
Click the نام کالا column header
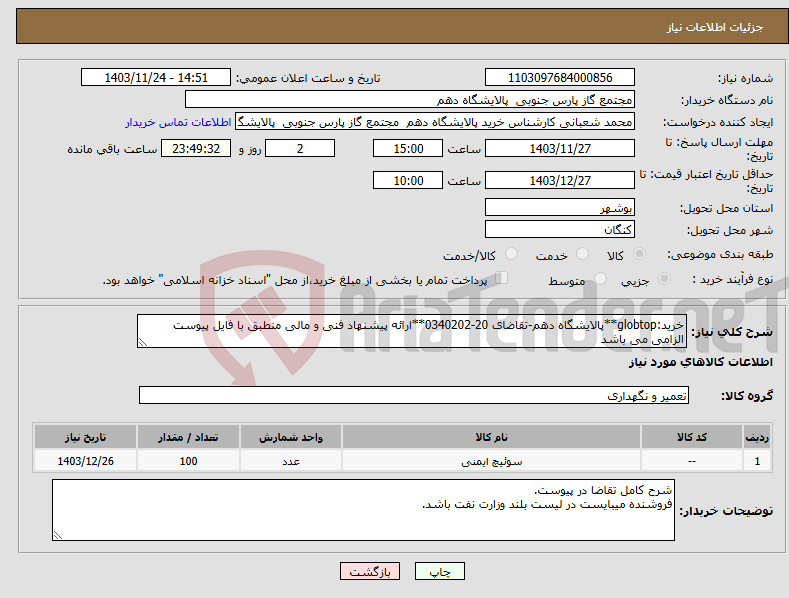click(x=491, y=437)
